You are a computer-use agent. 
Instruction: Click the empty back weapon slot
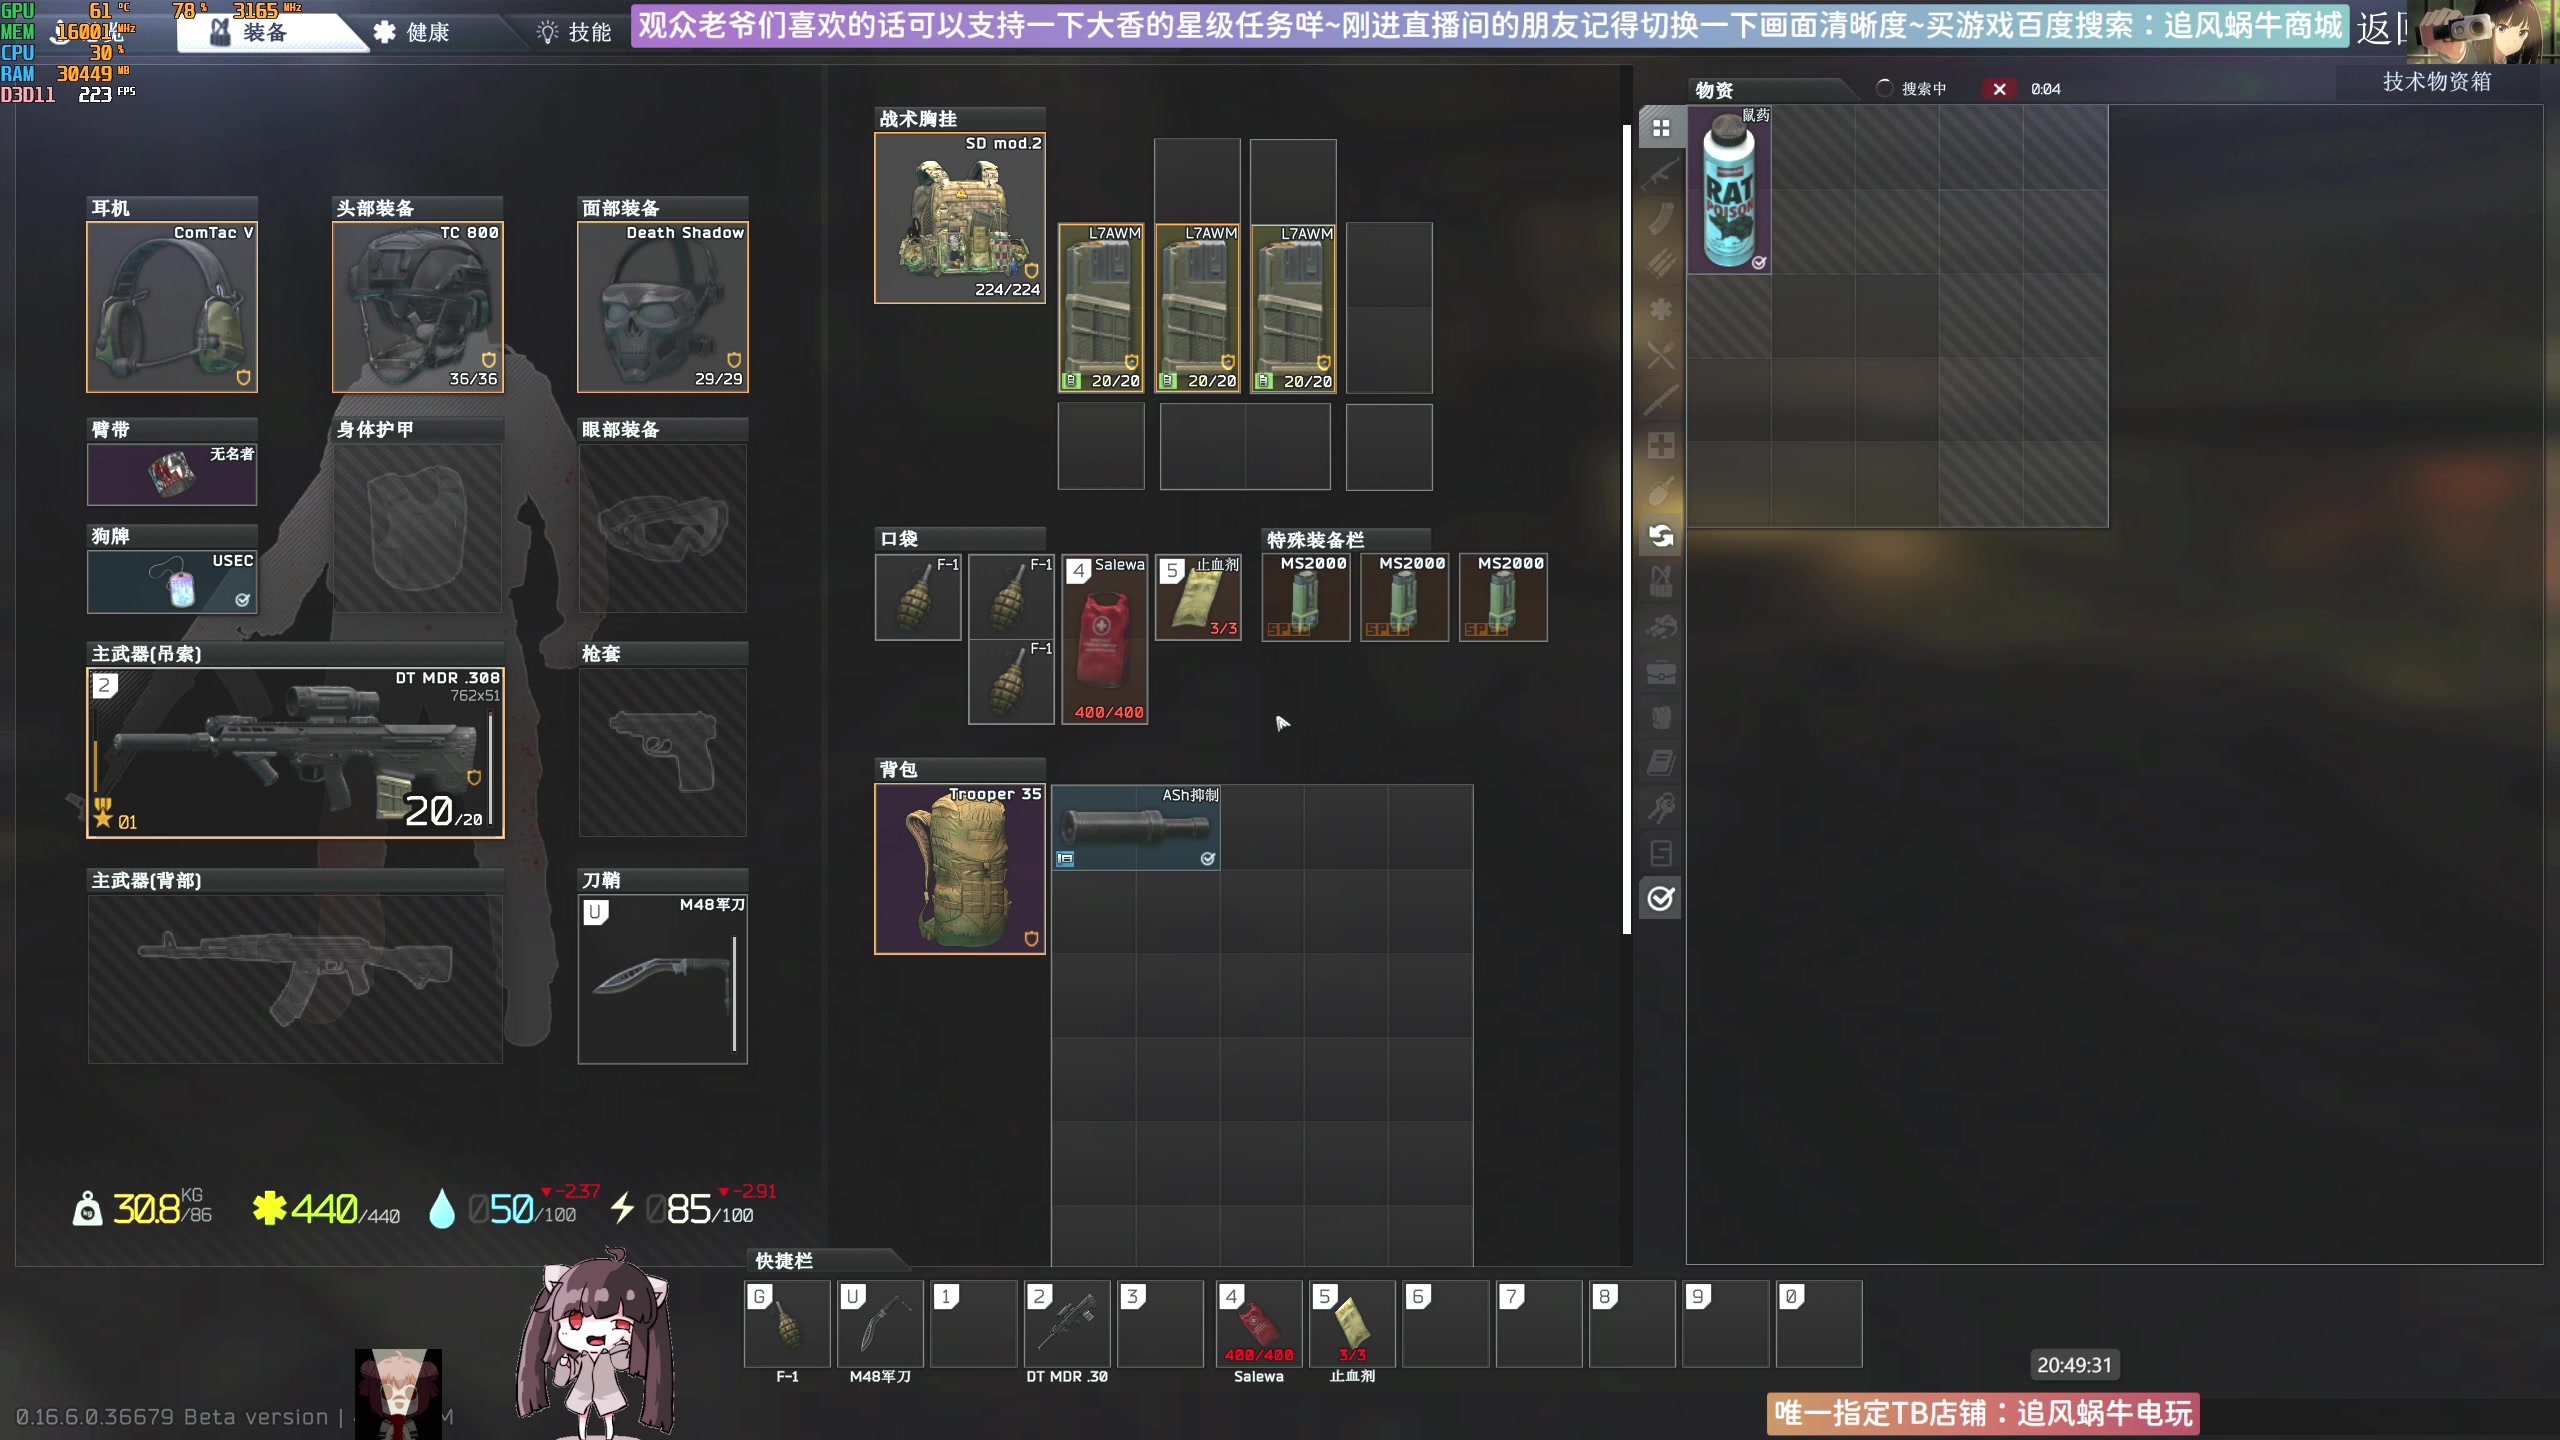[x=295, y=979]
